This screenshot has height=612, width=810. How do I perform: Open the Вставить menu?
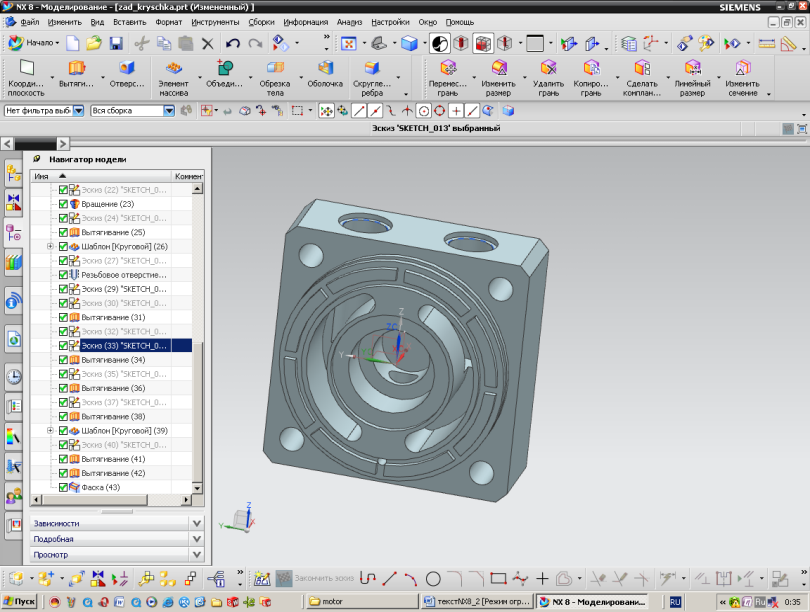(x=129, y=21)
